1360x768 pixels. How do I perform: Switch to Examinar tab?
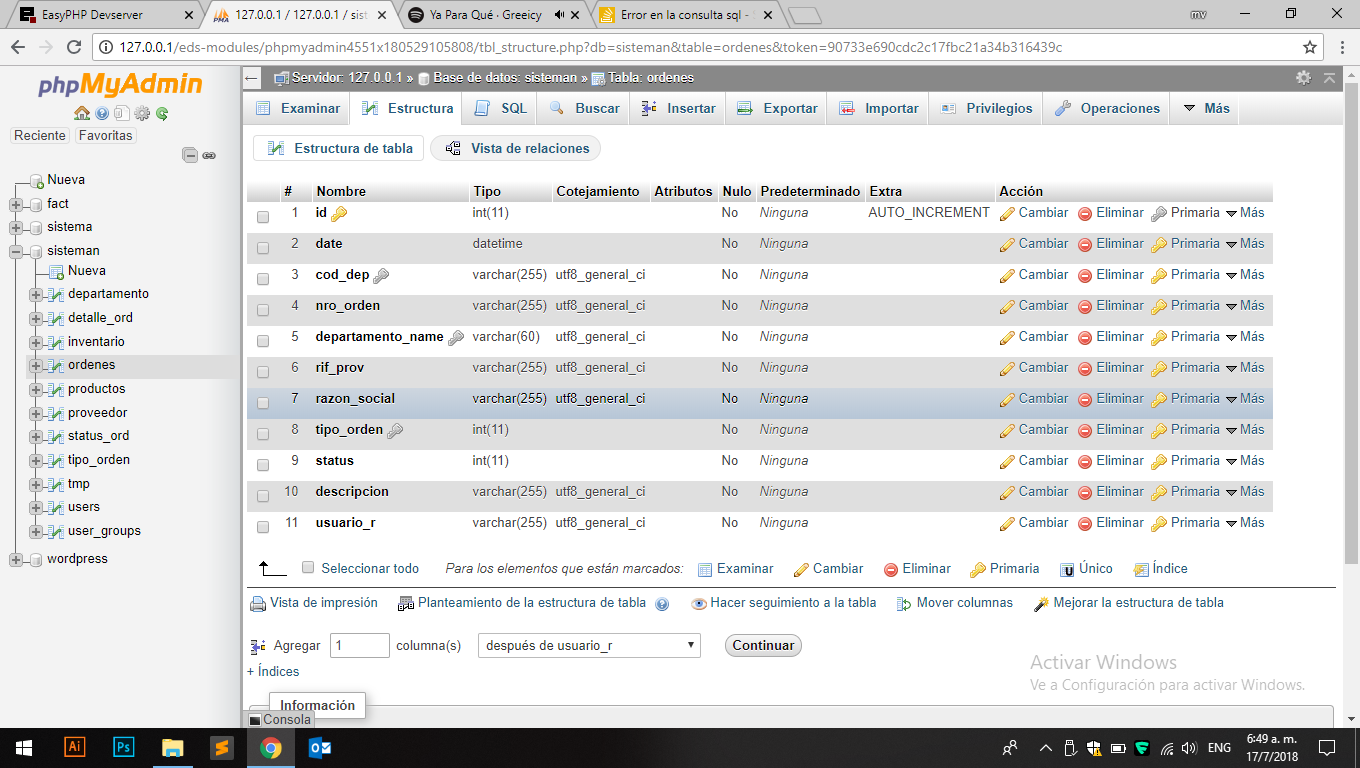tap(297, 108)
